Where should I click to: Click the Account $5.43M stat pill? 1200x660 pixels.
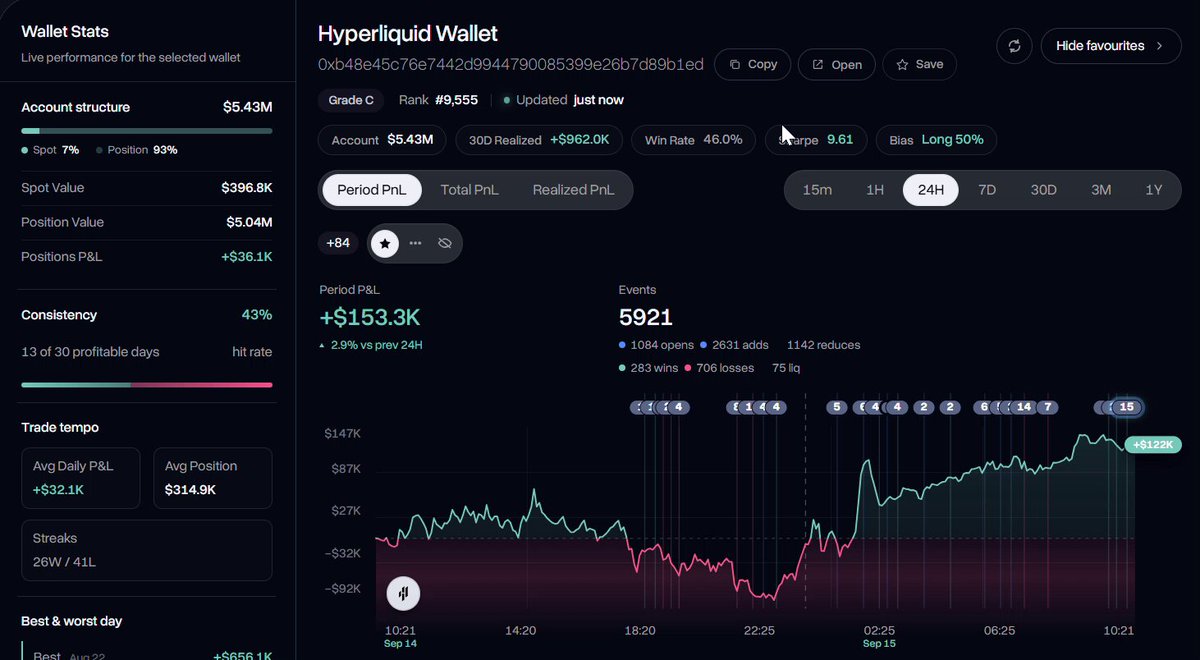tap(382, 140)
